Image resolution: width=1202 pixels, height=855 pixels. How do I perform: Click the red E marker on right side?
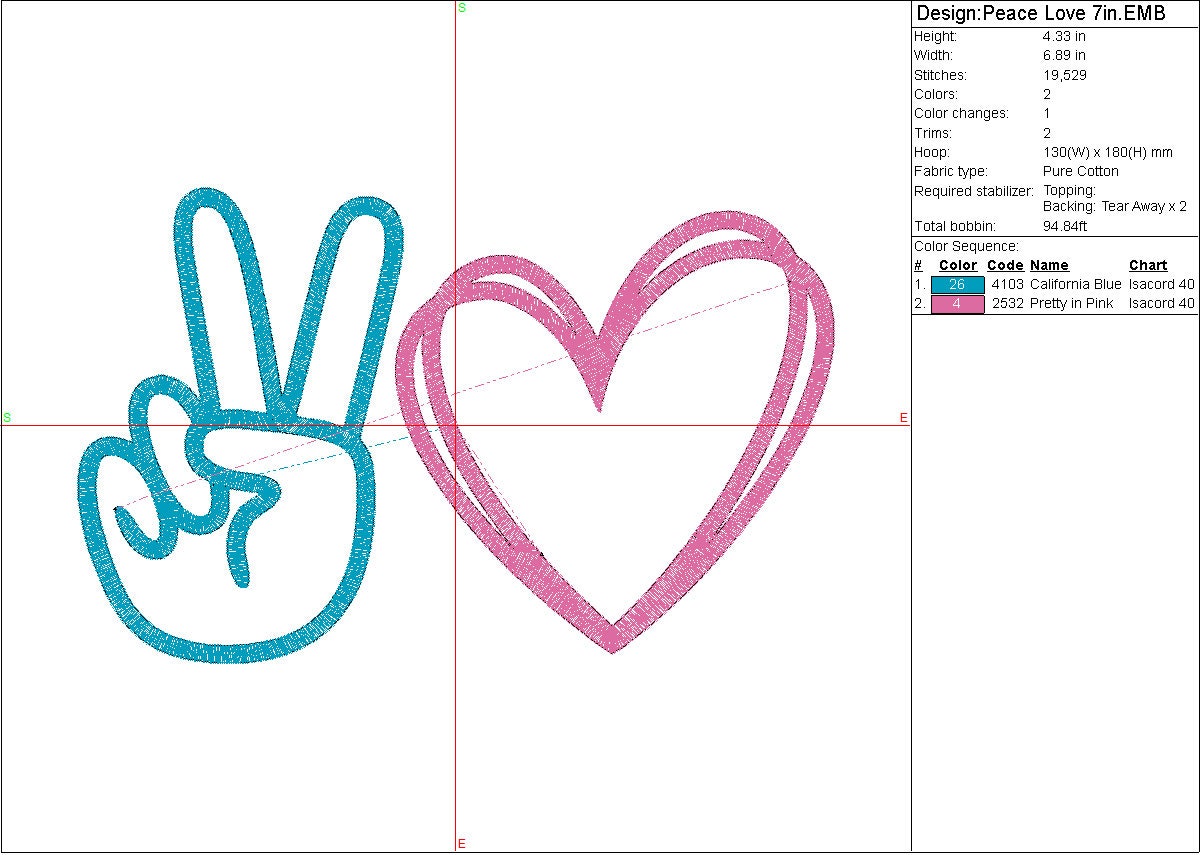[903, 418]
